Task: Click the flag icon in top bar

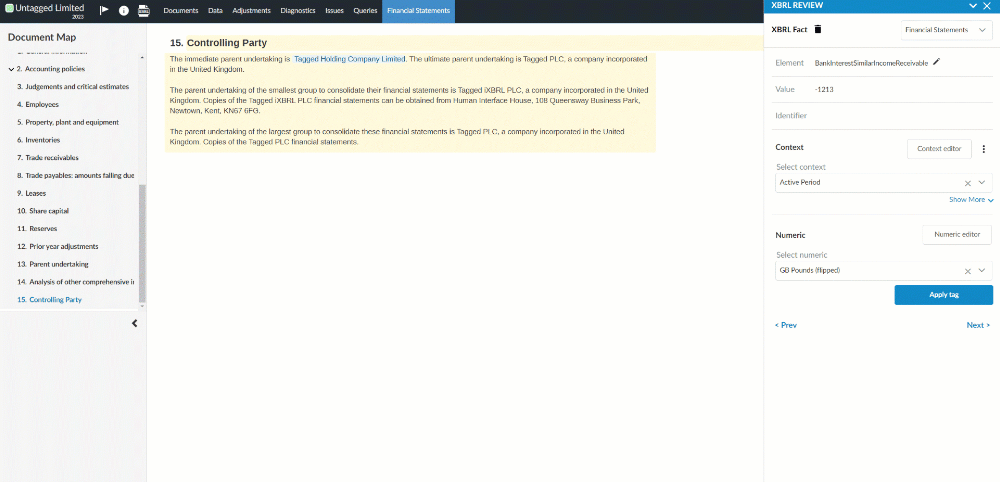Action: (x=104, y=10)
